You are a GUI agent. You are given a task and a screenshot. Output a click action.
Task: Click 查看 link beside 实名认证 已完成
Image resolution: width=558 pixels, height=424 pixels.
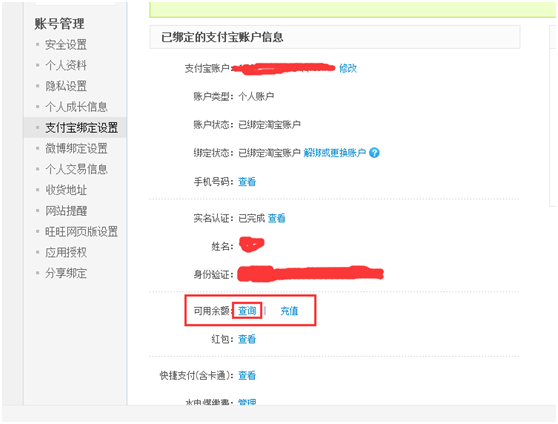pyautogui.click(x=277, y=218)
